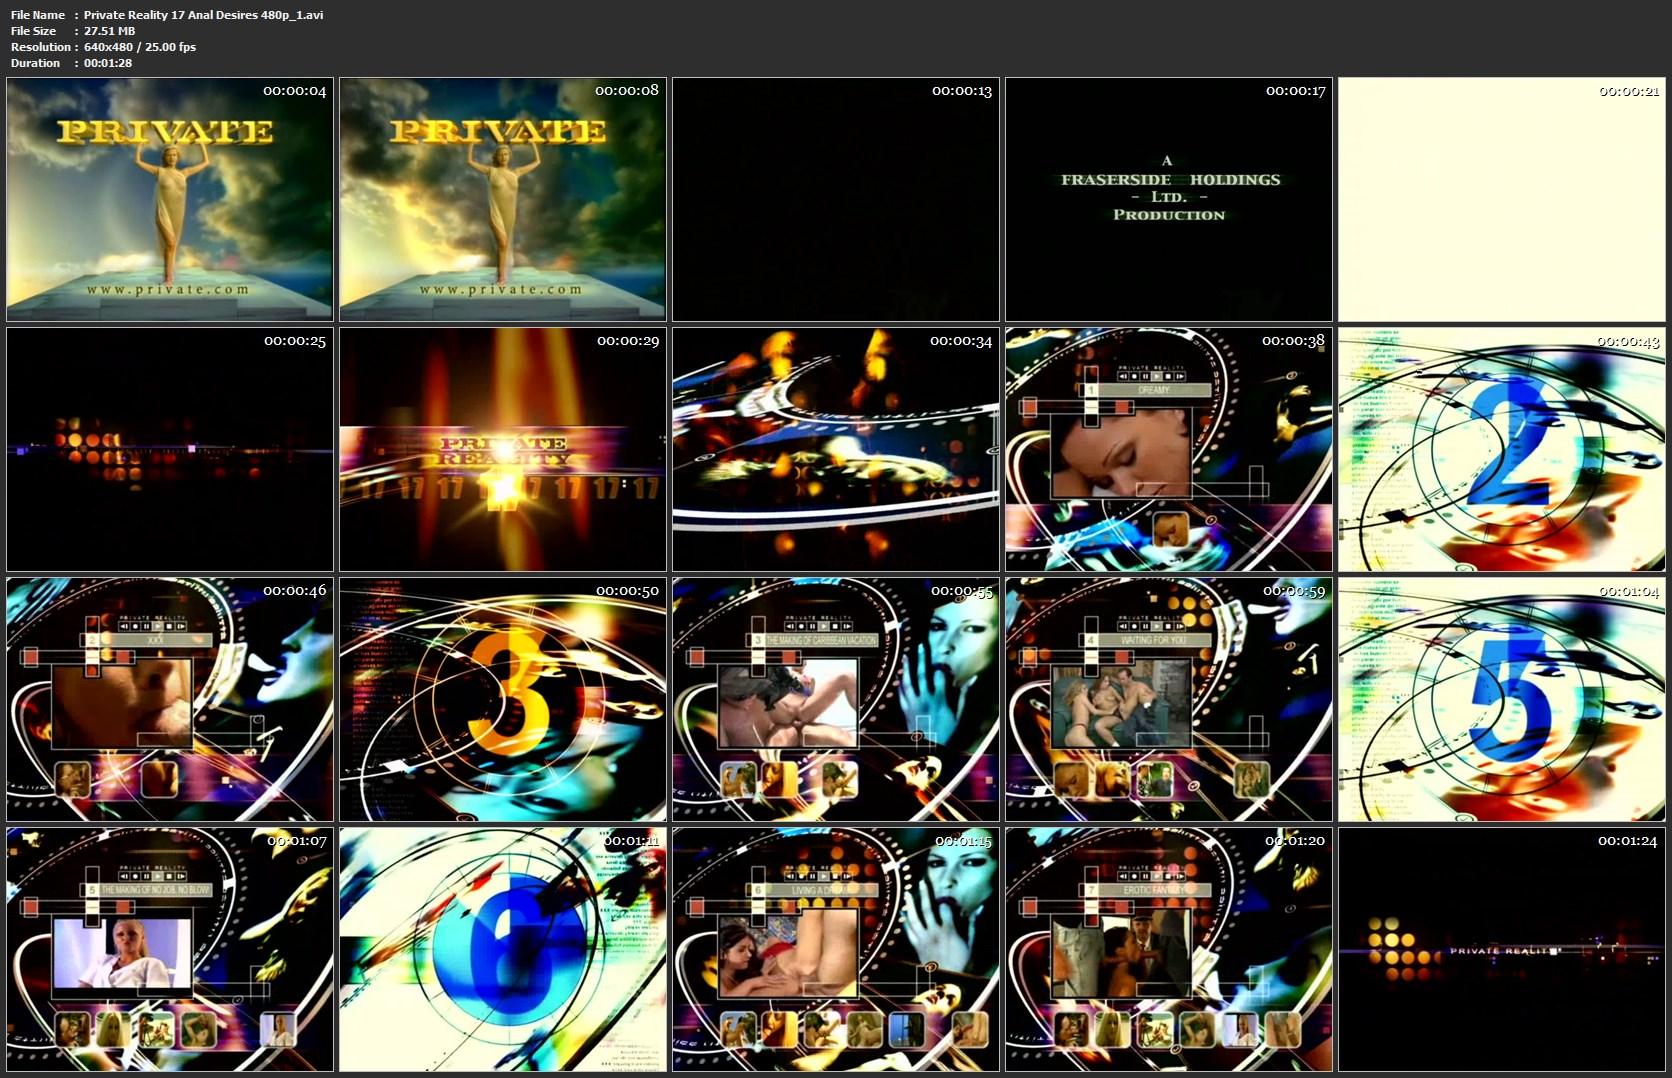
Task: Open the Private Reality 17 title frame
Action: pyautogui.click(x=503, y=450)
